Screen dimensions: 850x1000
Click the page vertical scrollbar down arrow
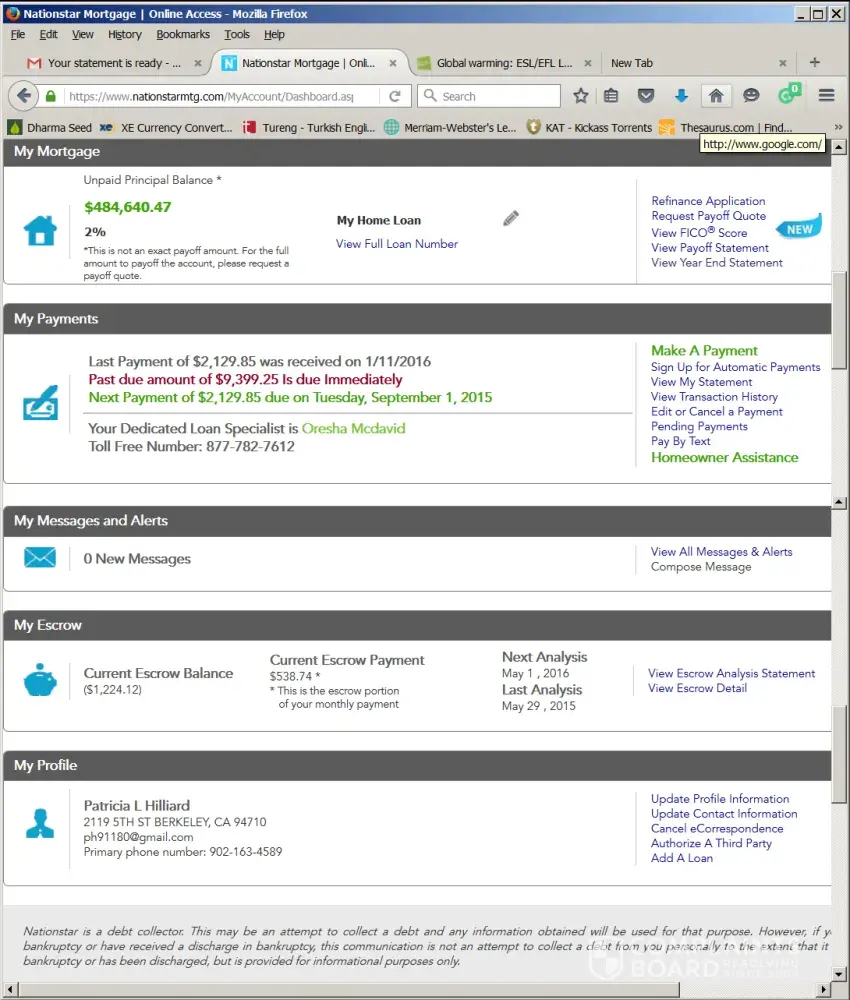(839, 974)
